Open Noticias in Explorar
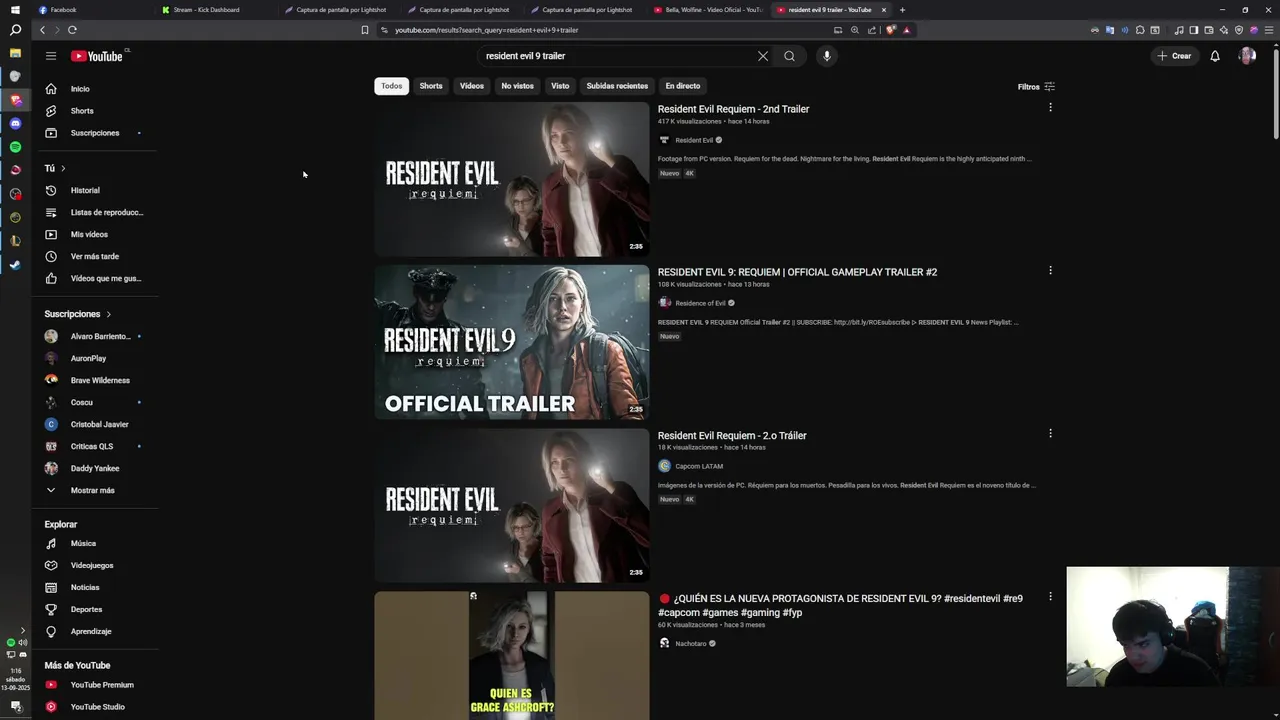The height and width of the screenshot is (720, 1280). [x=95, y=587]
